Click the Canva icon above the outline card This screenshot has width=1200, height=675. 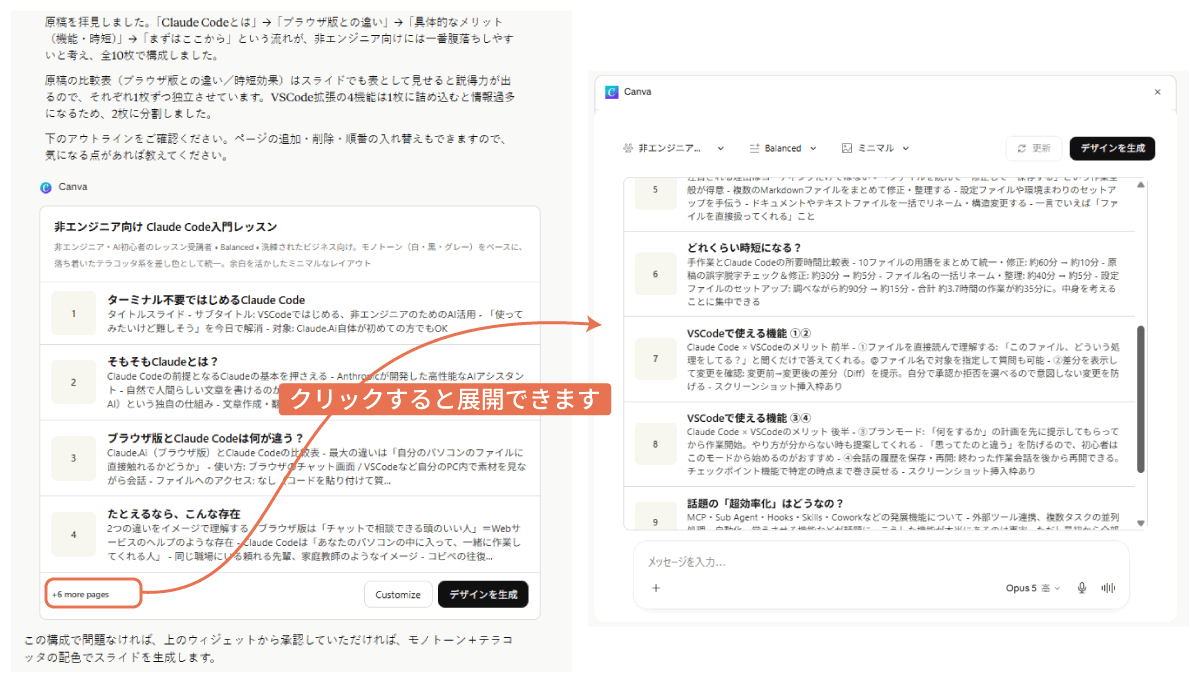click(46, 187)
